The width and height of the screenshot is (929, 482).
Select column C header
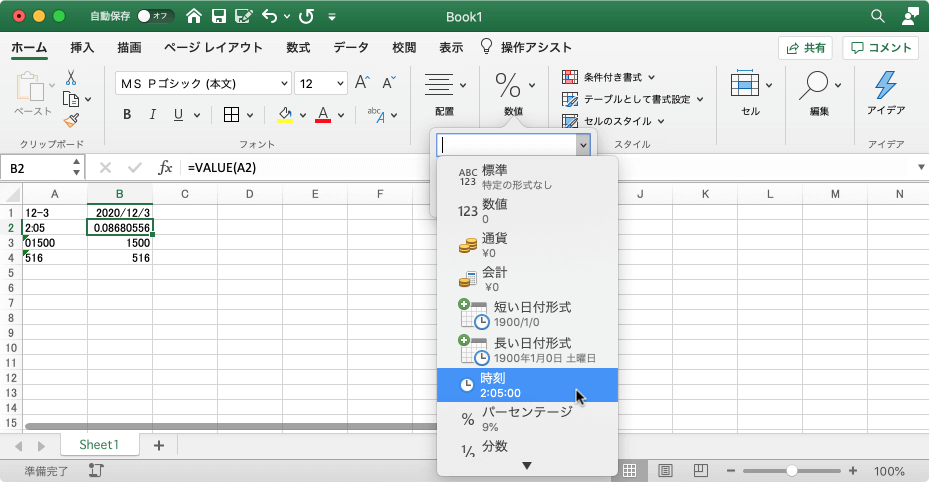tap(185, 194)
